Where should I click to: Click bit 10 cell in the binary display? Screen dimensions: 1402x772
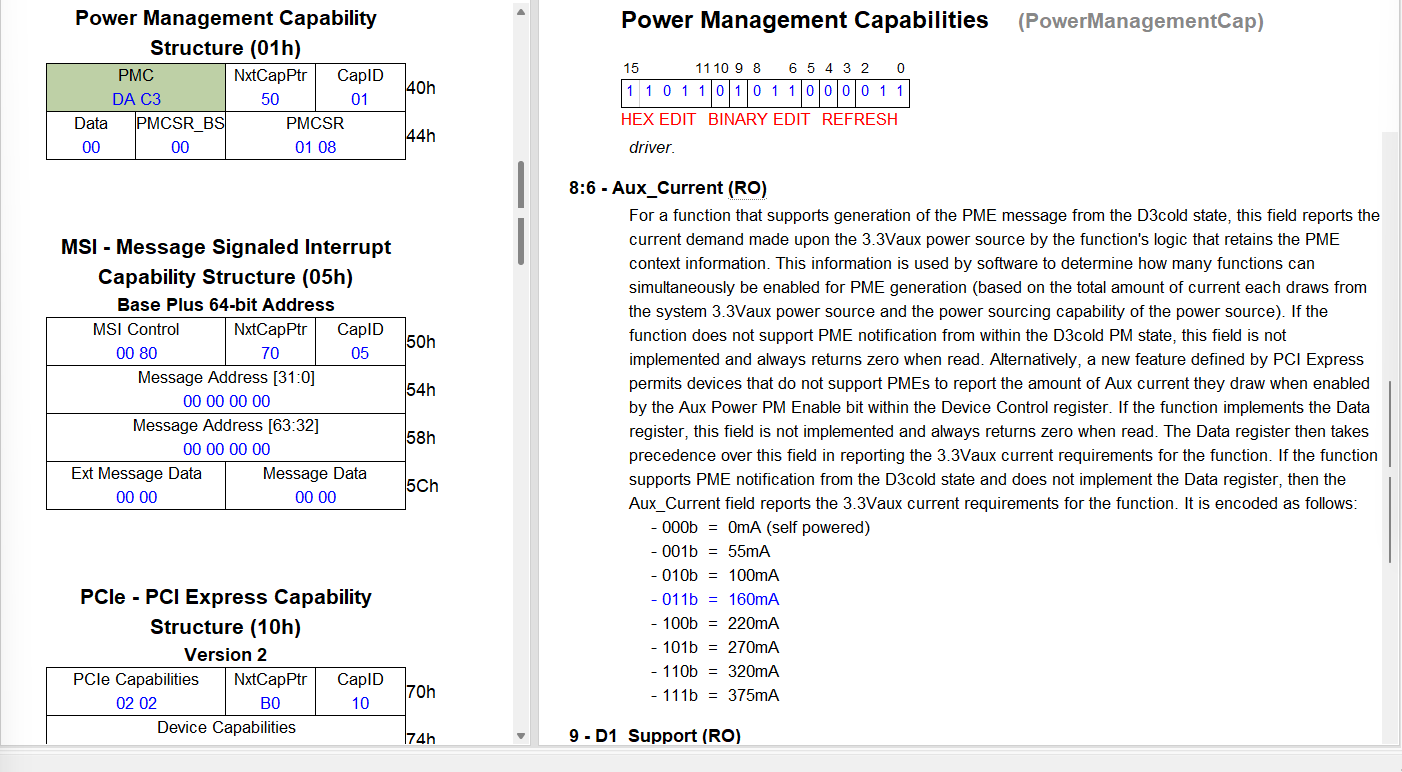(720, 93)
